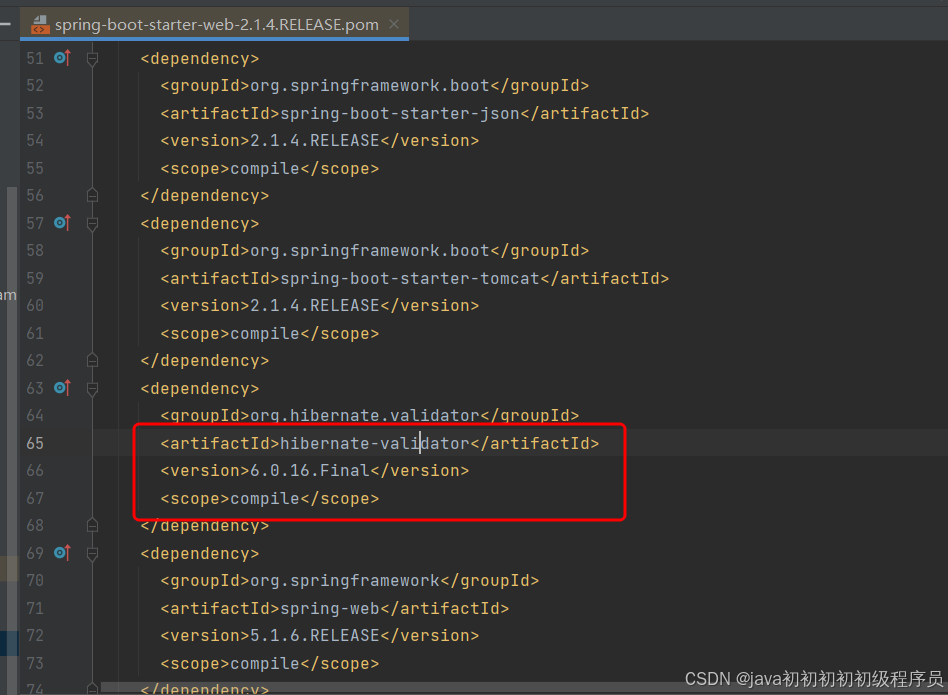Collapse the dependency block at line 63
Viewport: 948px width, 695px height.
click(x=93, y=389)
